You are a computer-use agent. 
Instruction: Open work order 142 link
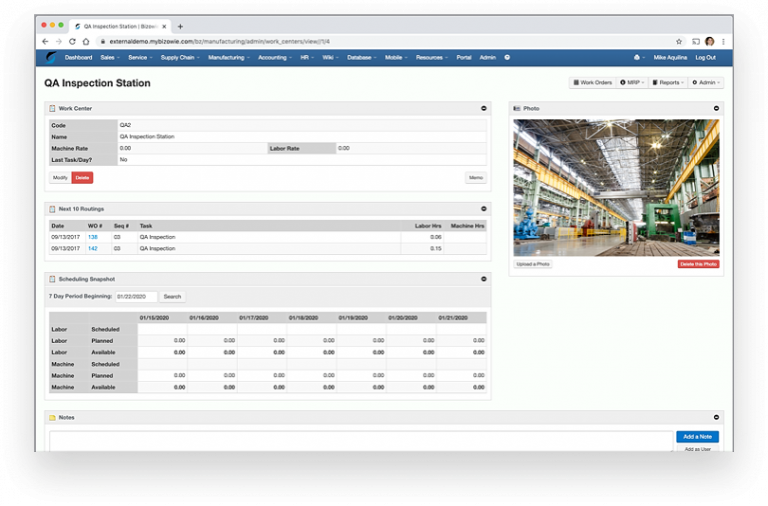[x=93, y=248]
